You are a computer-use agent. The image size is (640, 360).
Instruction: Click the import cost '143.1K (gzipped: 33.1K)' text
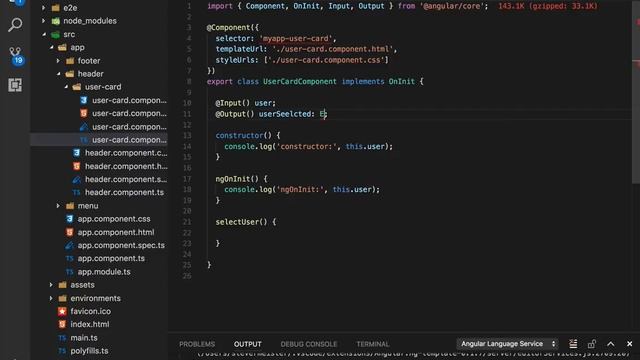coord(548,6)
